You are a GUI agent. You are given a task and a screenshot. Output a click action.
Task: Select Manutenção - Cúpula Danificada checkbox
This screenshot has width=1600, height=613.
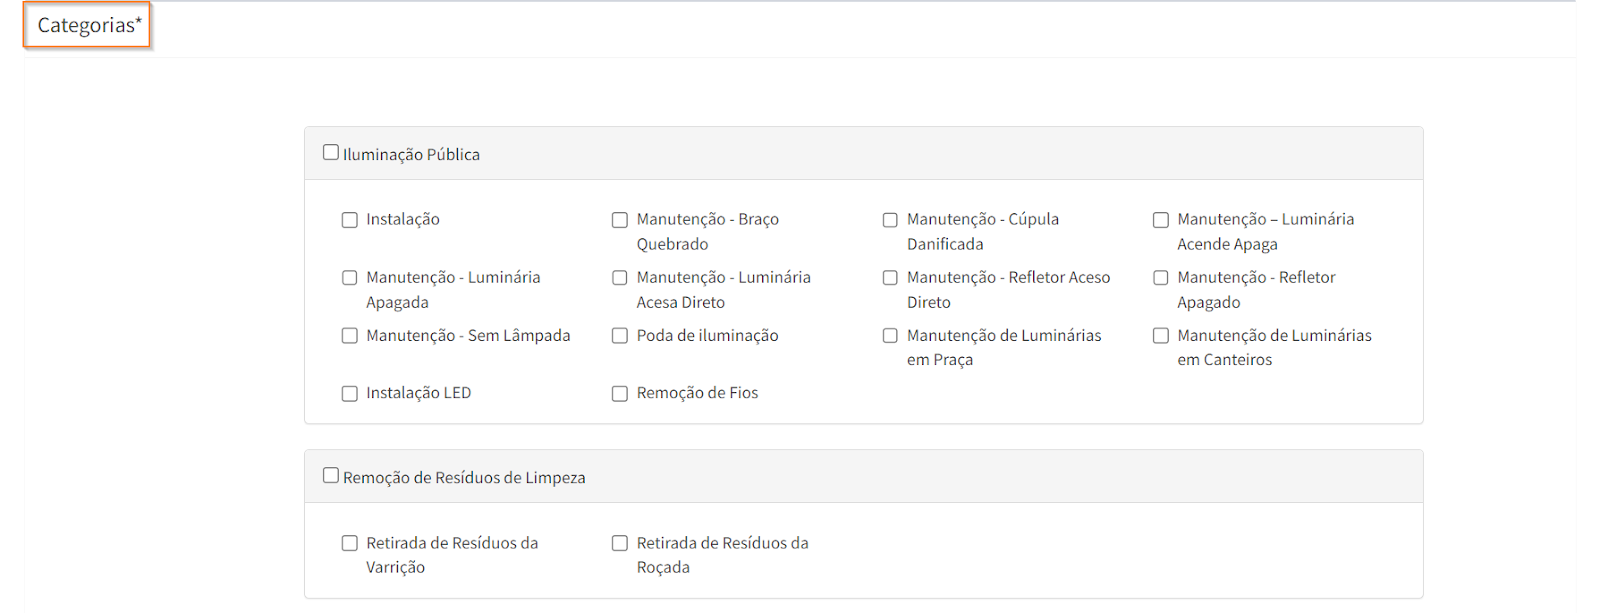pos(890,220)
